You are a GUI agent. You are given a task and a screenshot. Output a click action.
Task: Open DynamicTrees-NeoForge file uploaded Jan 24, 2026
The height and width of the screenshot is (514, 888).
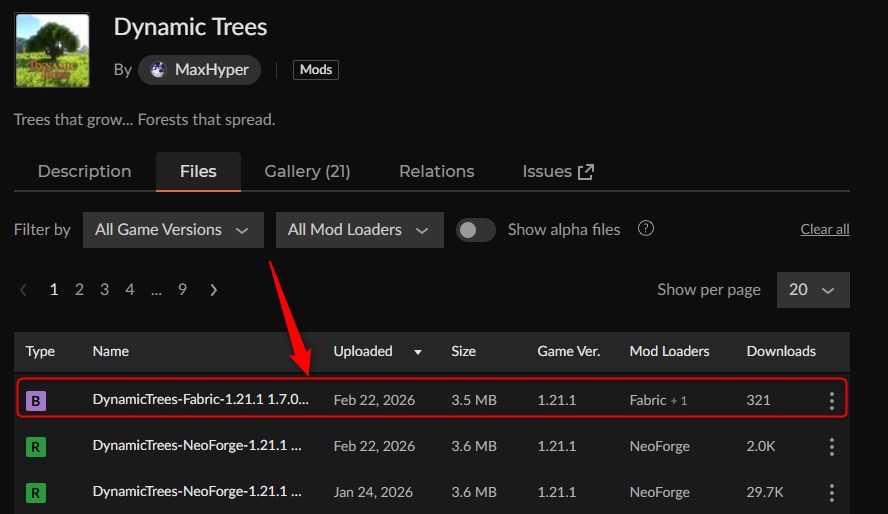197,491
